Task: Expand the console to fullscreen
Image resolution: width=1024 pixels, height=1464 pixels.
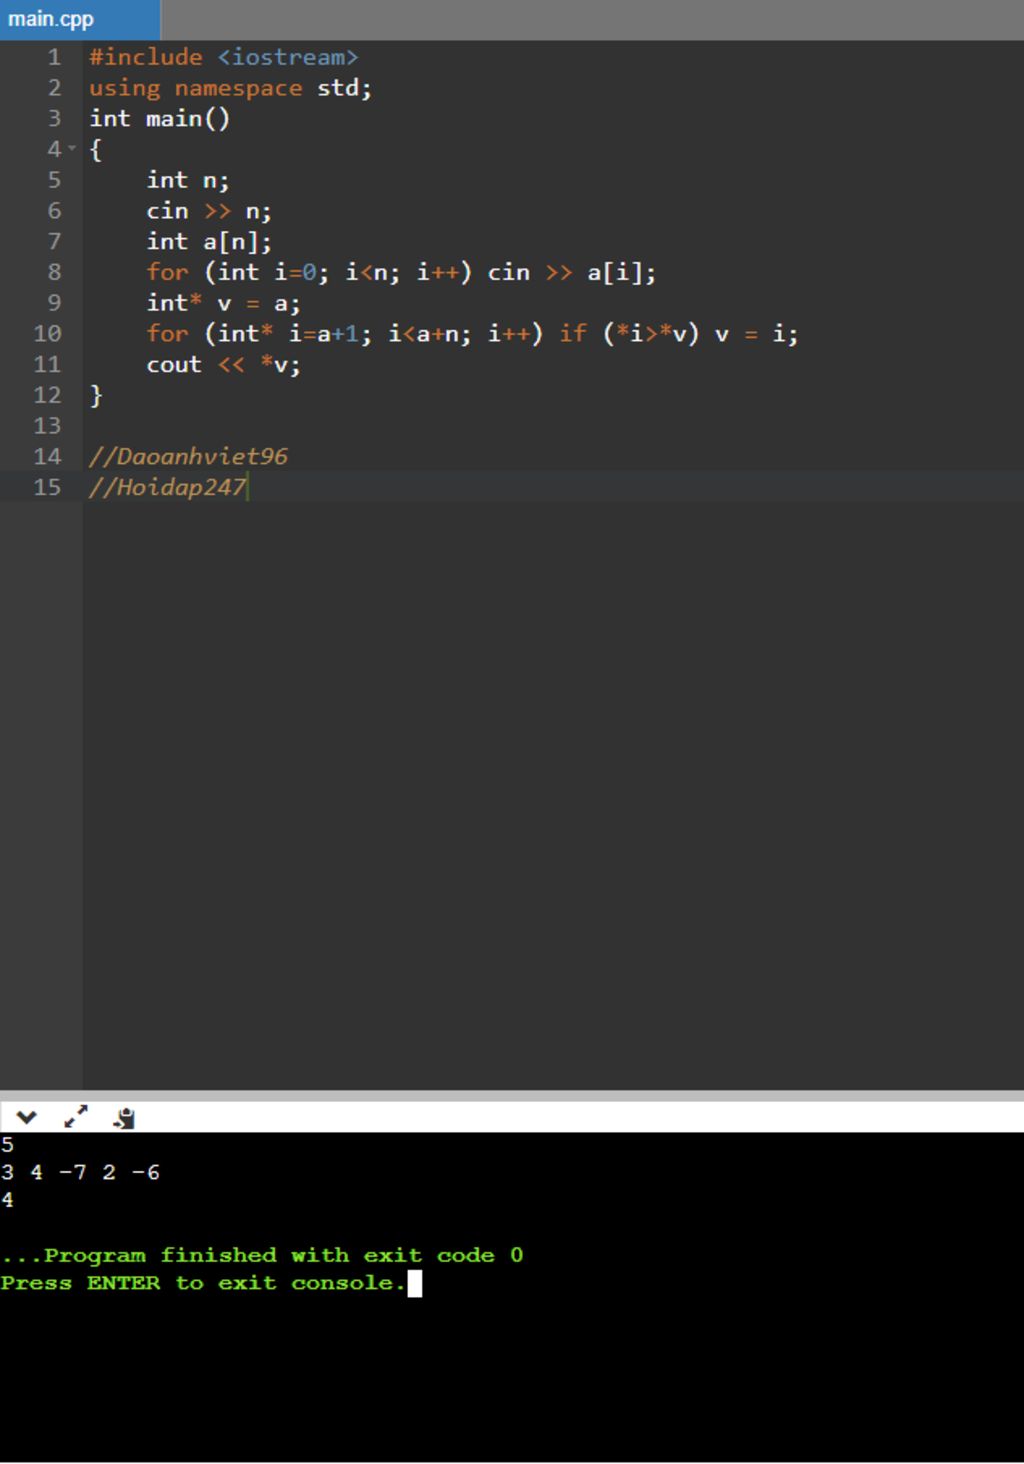Action: [76, 1117]
